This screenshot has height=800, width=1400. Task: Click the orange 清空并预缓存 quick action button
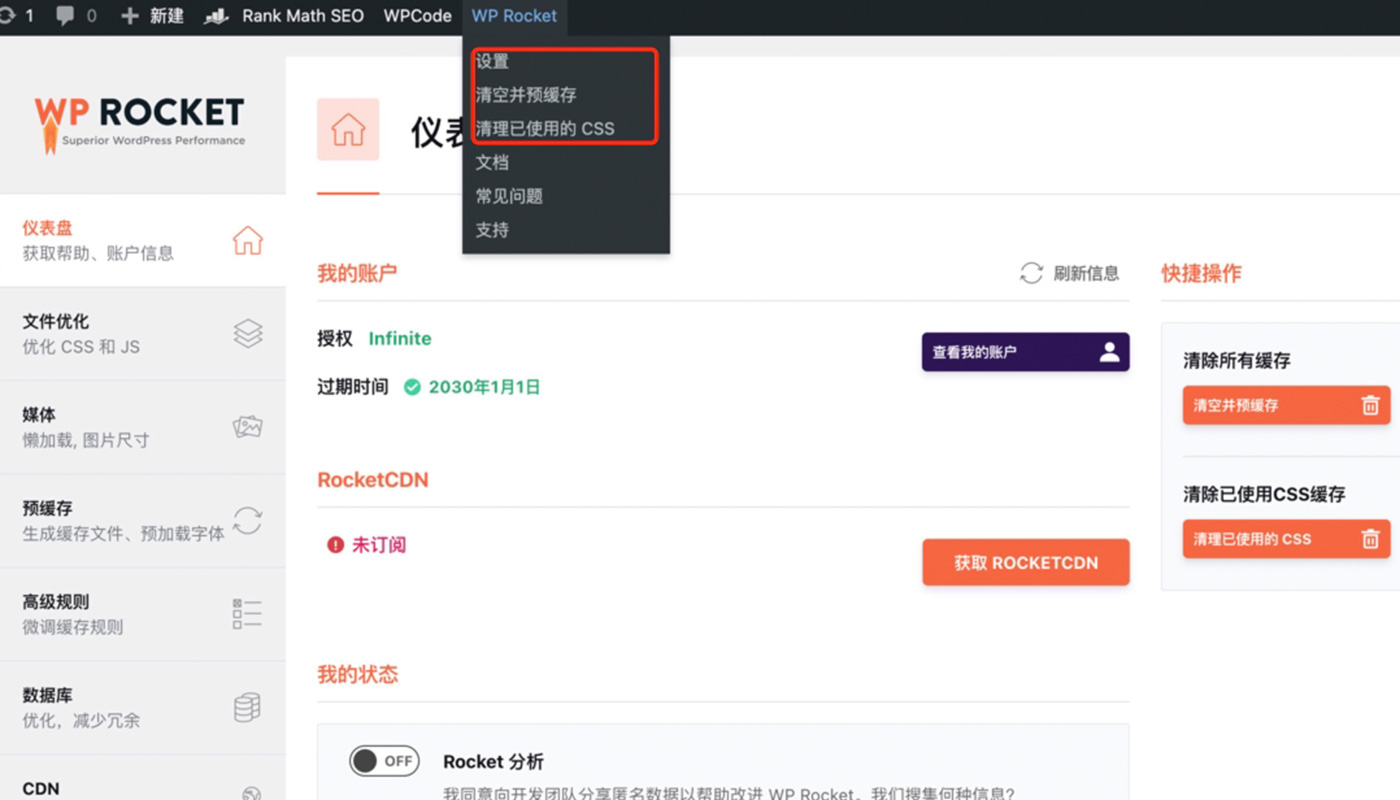[x=1286, y=405]
